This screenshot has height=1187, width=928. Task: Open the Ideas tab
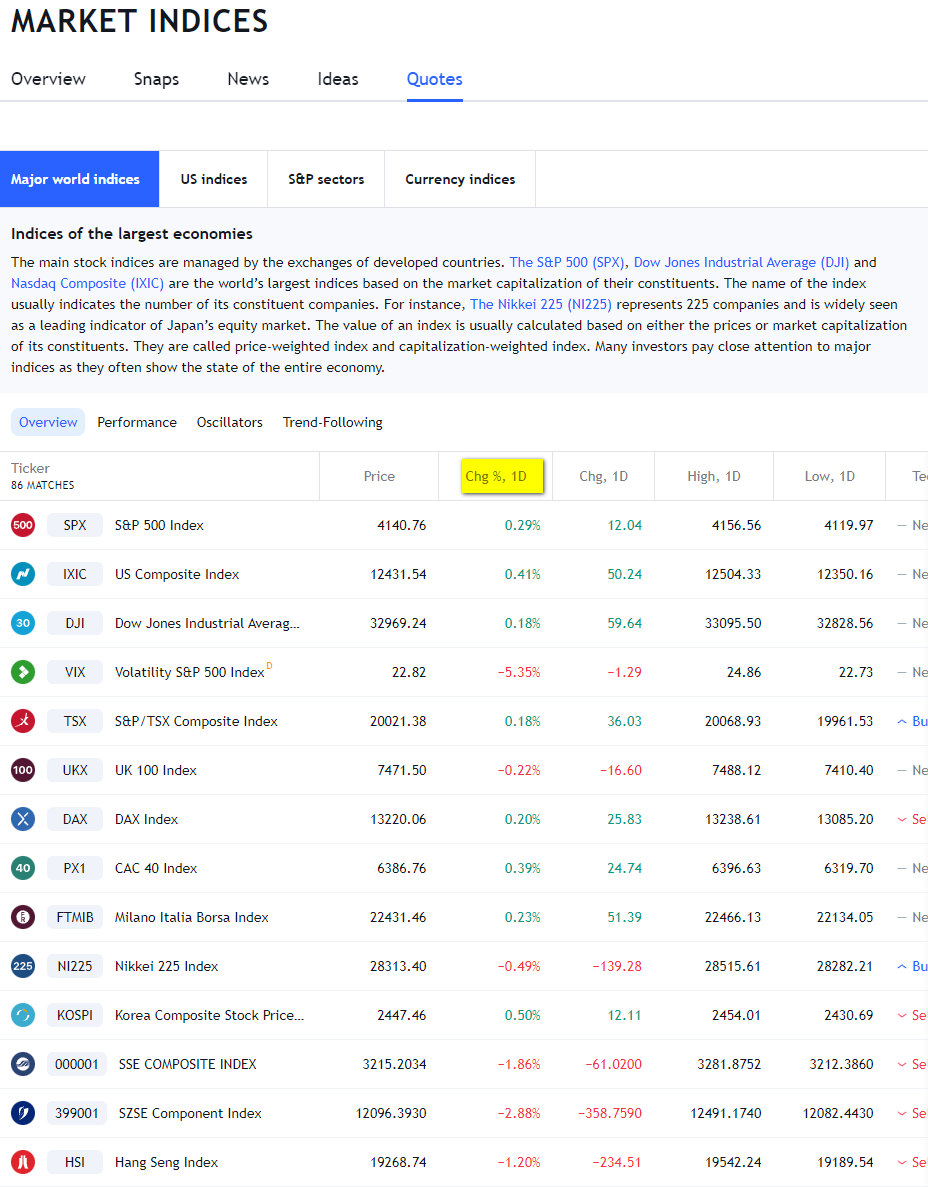[338, 79]
